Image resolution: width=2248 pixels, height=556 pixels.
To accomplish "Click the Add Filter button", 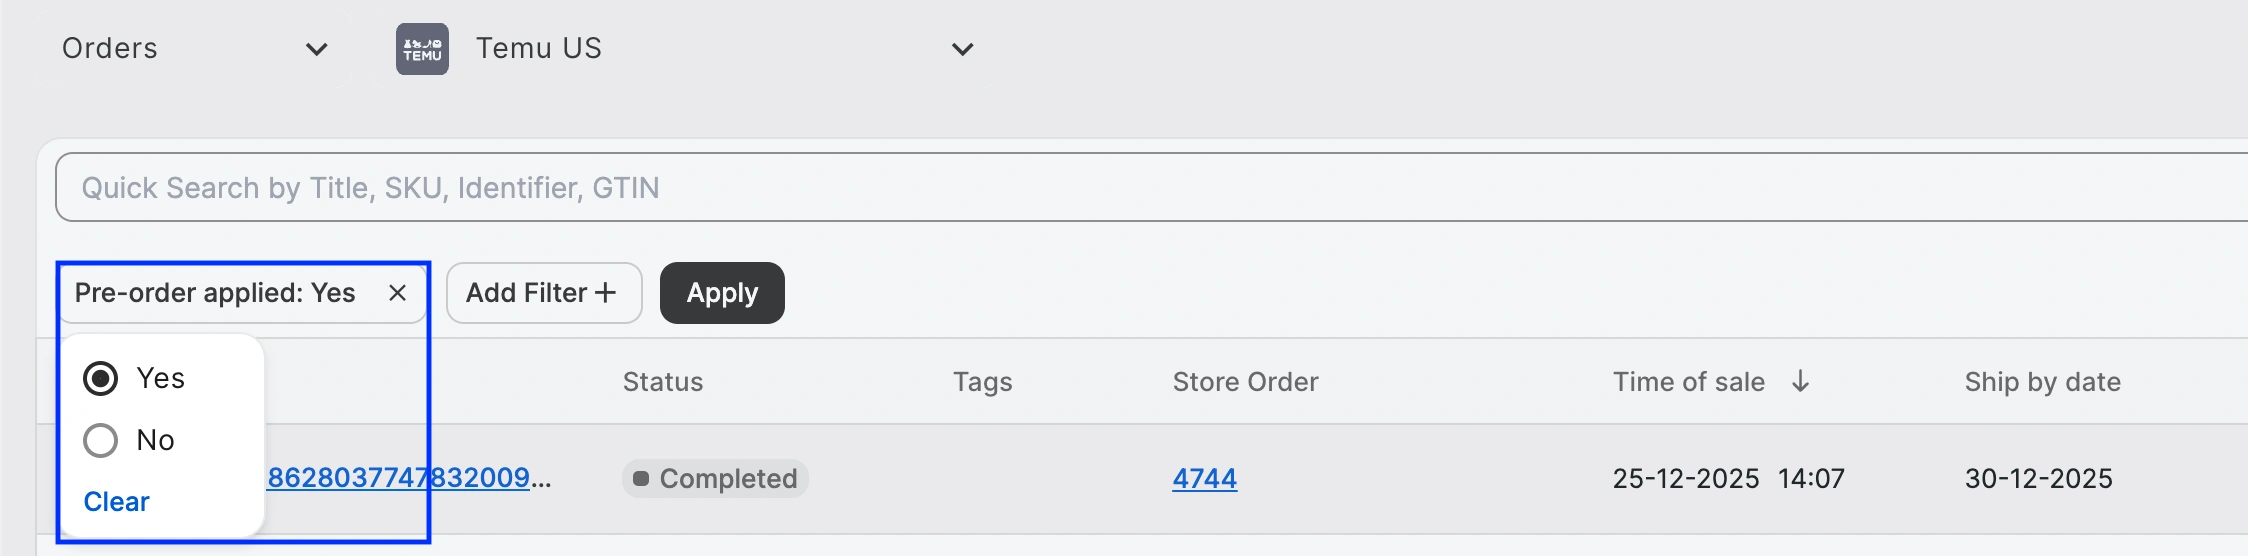I will (x=543, y=293).
